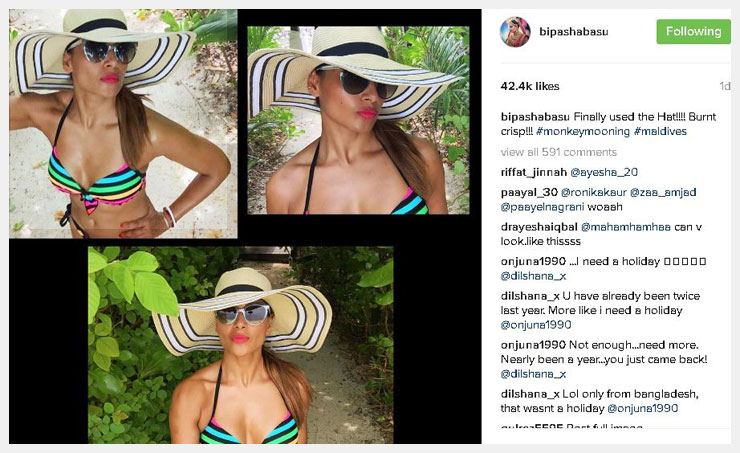The height and width of the screenshot is (453, 740).
Task: Open the @paayelnagrani mention
Action: 542,207
